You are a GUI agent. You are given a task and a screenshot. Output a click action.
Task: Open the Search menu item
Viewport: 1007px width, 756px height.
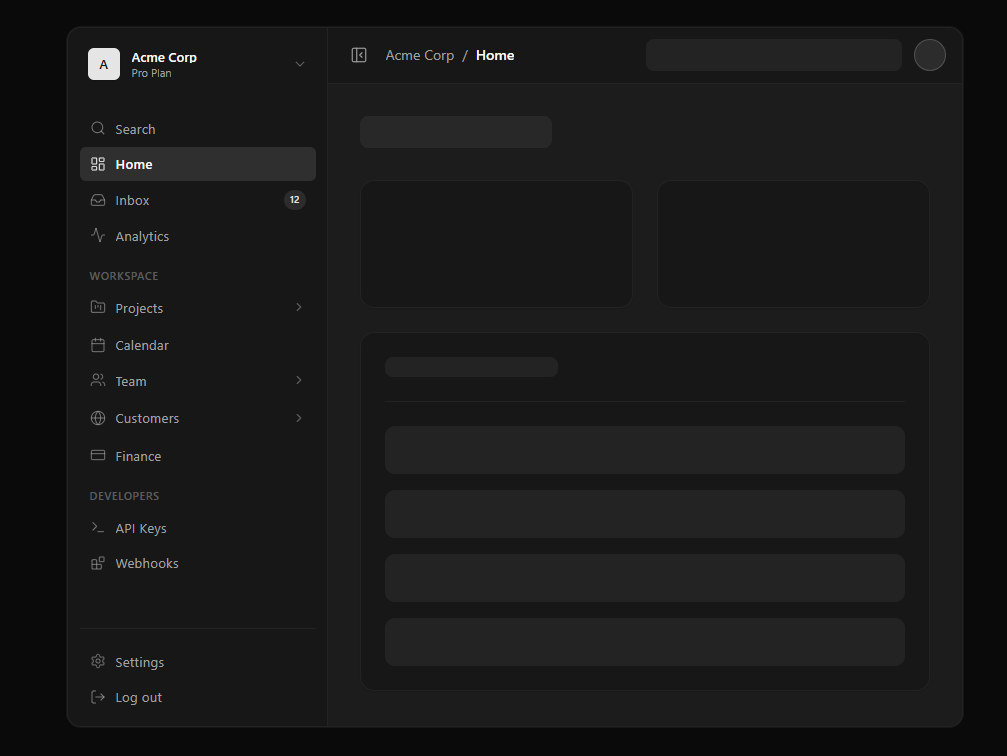198,129
